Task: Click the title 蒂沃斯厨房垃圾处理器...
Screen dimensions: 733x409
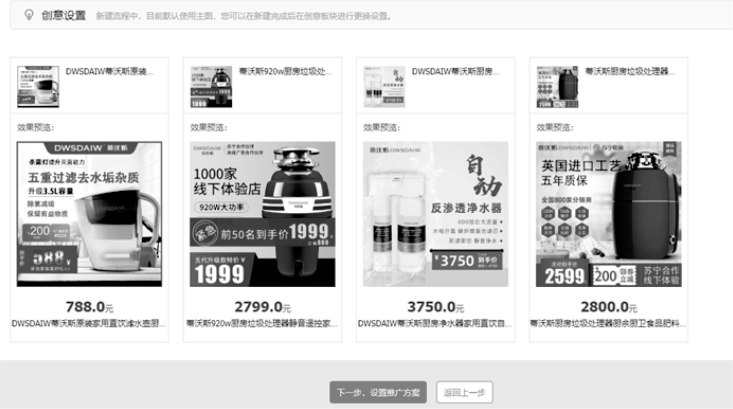Action: 630,72
